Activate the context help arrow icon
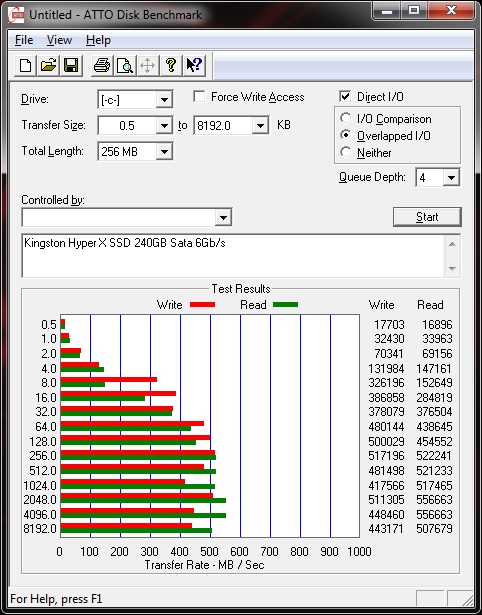This screenshot has height=615, width=482. tap(194, 65)
